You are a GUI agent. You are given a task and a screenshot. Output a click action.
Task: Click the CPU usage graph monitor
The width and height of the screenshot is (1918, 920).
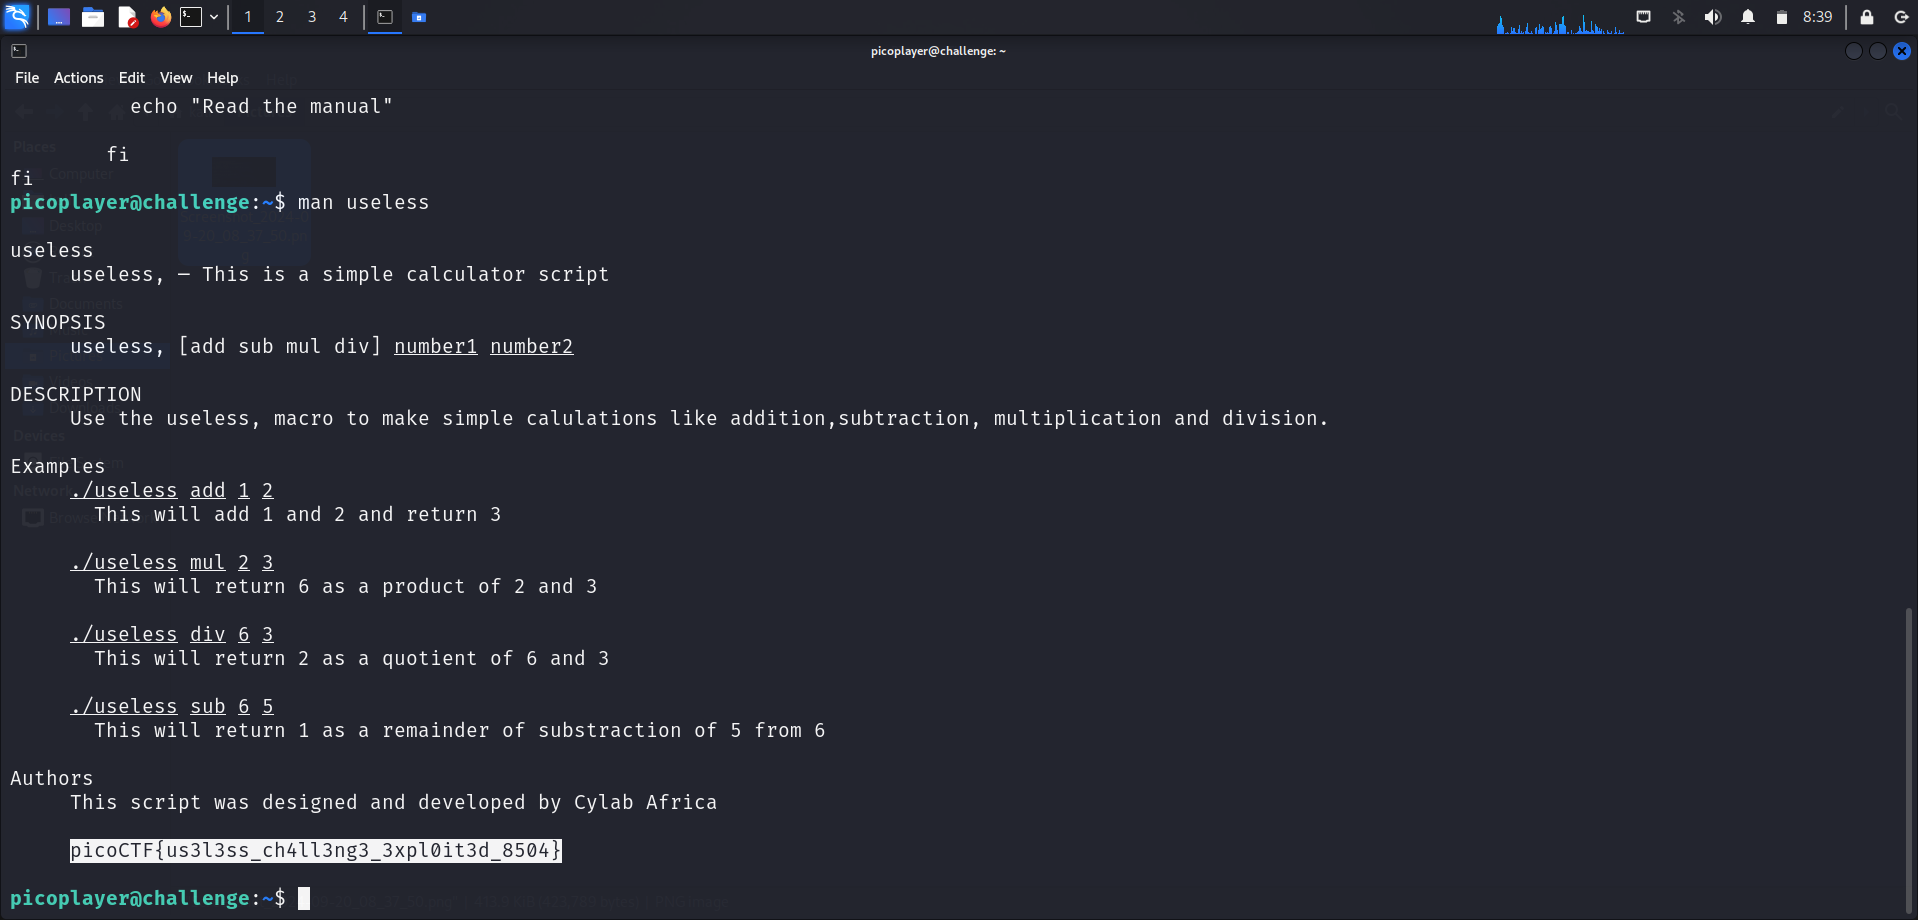coord(1559,22)
